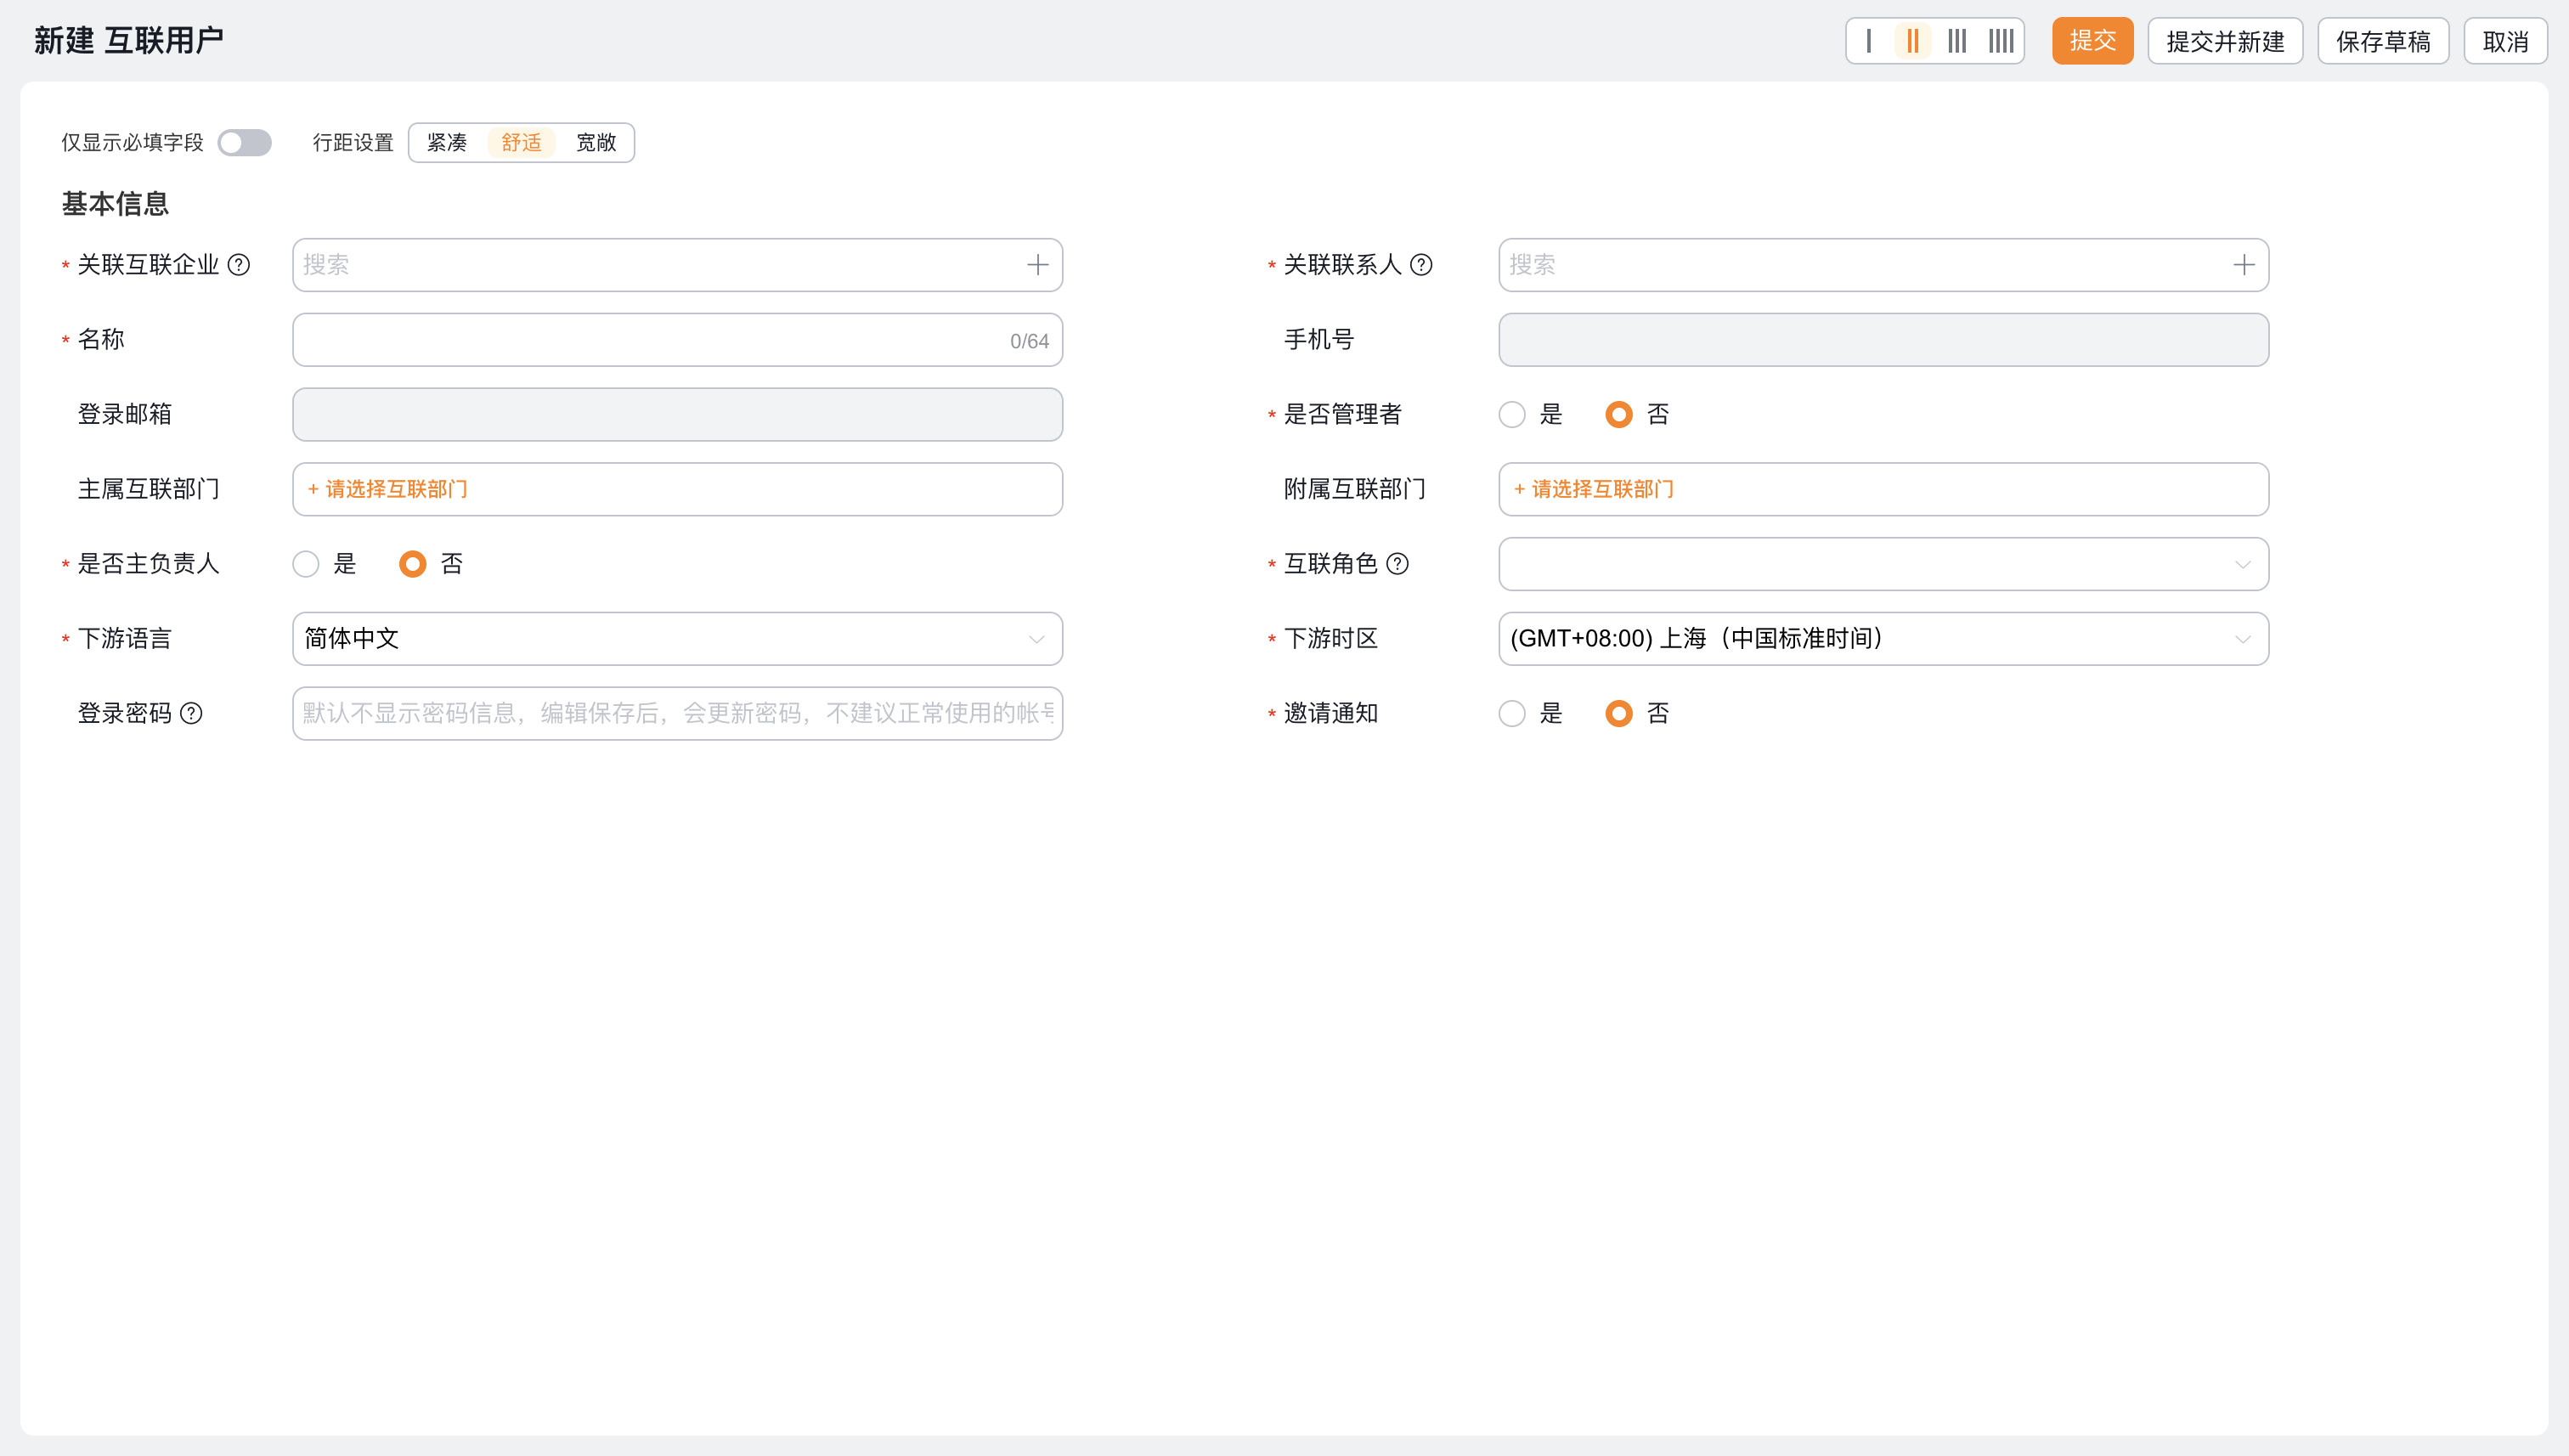
Task: Select 否 for 邀请通知
Action: 1619,713
